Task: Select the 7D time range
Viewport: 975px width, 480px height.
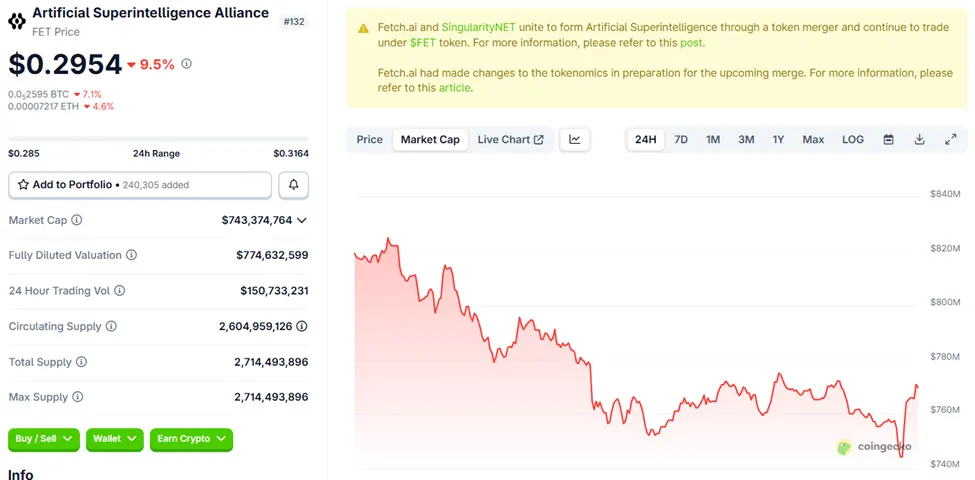Action: click(x=681, y=140)
